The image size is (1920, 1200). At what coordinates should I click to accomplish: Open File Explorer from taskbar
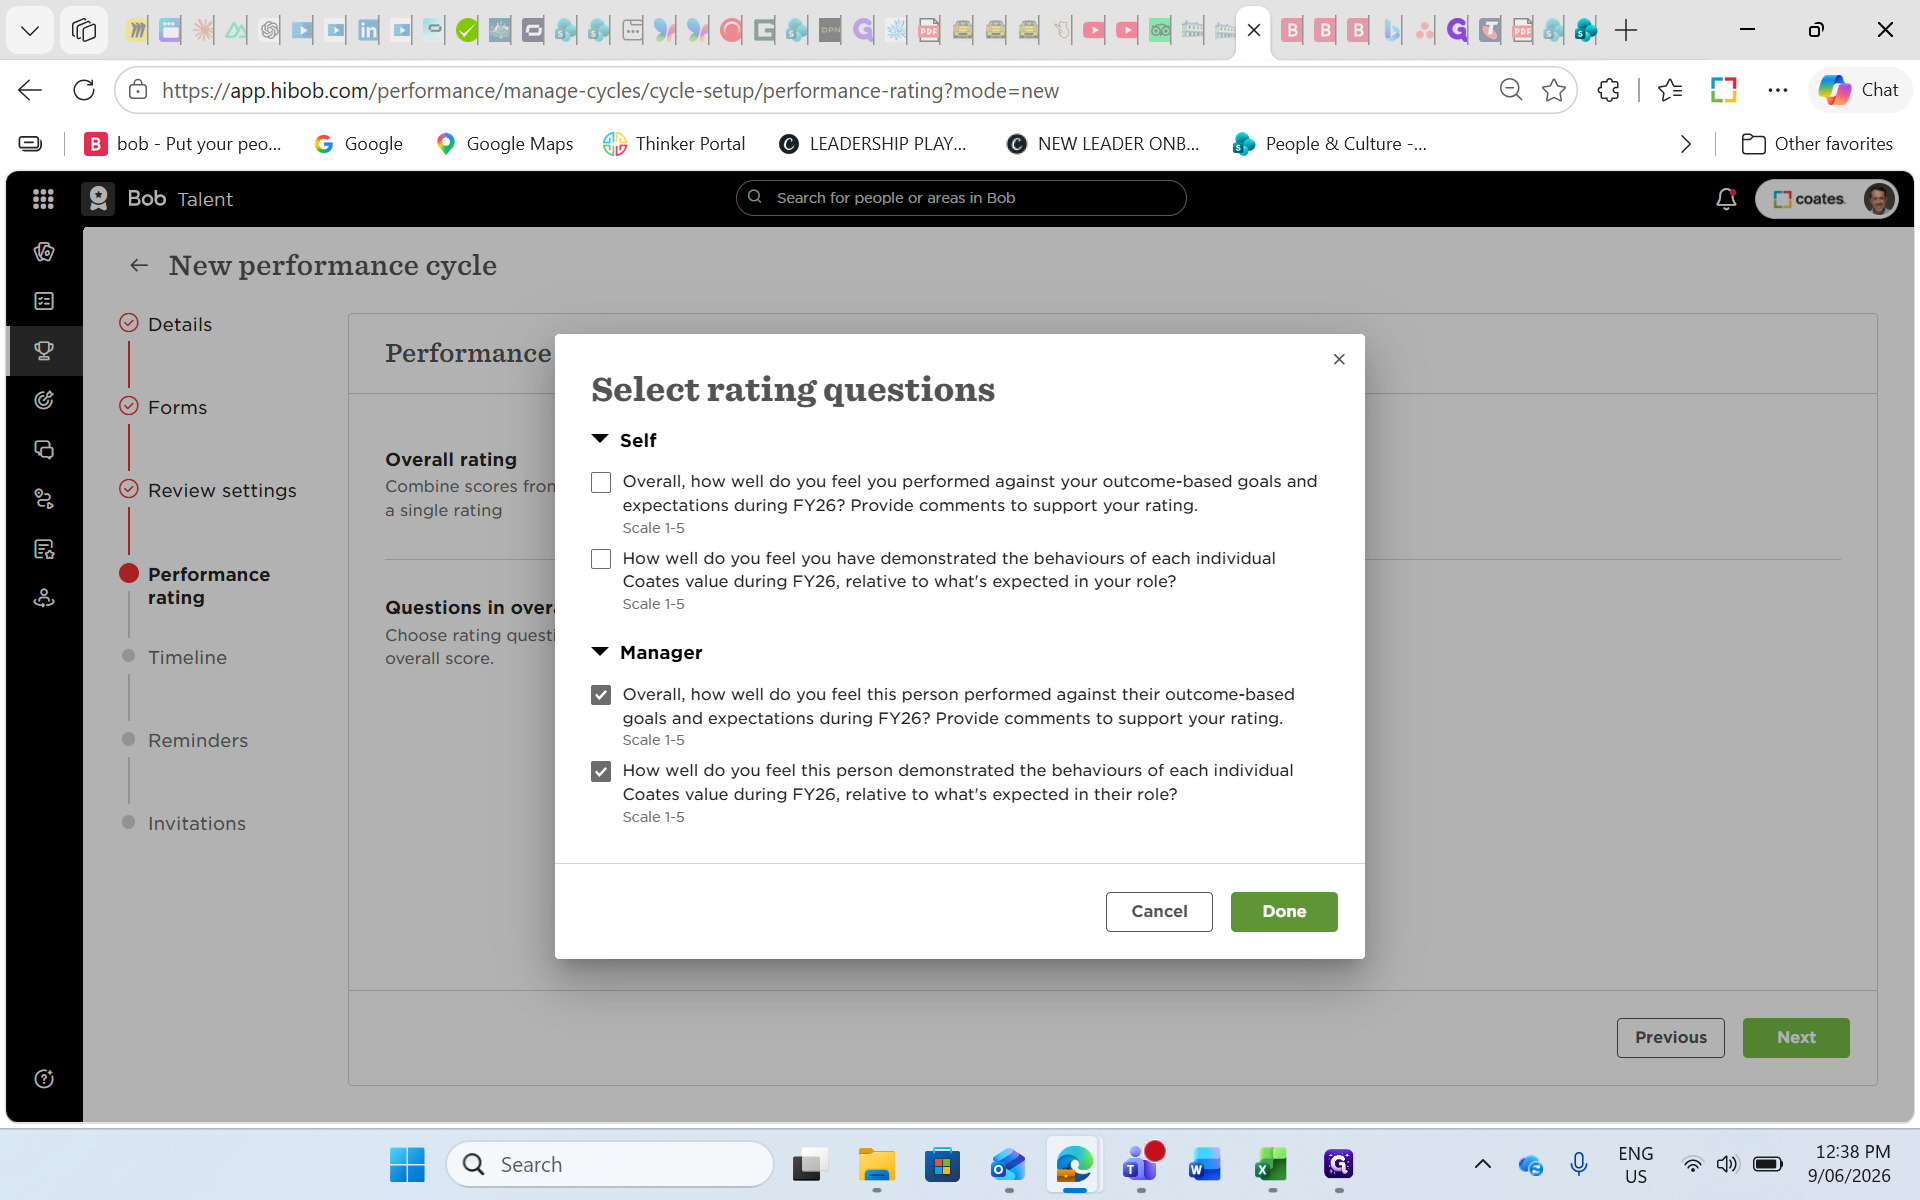(x=876, y=1164)
